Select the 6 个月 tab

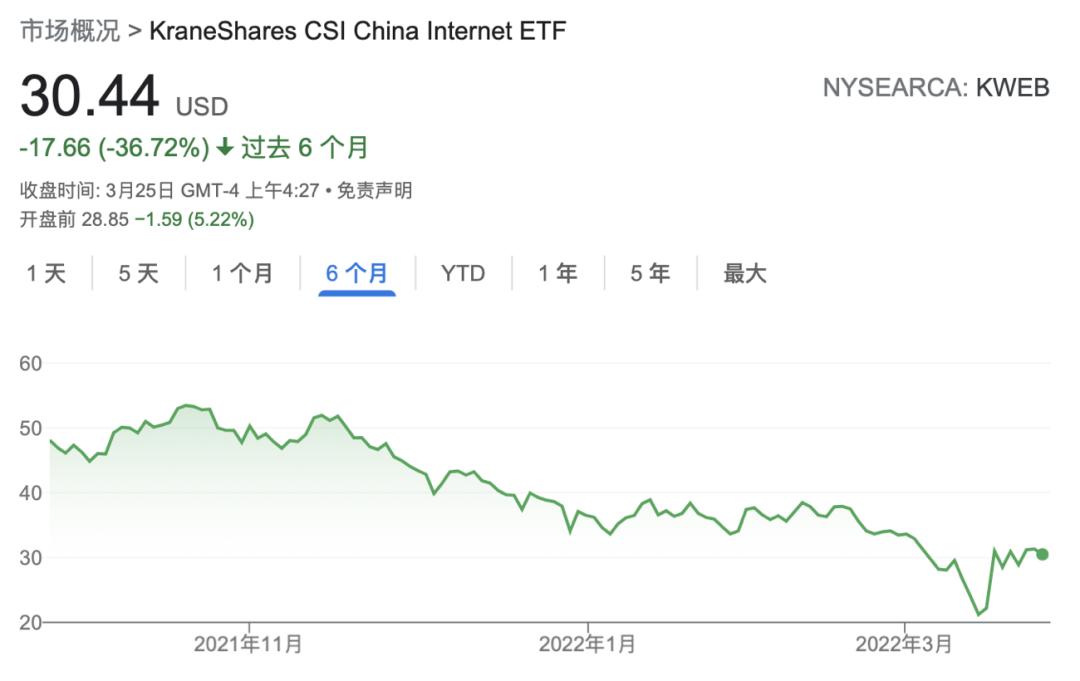(357, 274)
